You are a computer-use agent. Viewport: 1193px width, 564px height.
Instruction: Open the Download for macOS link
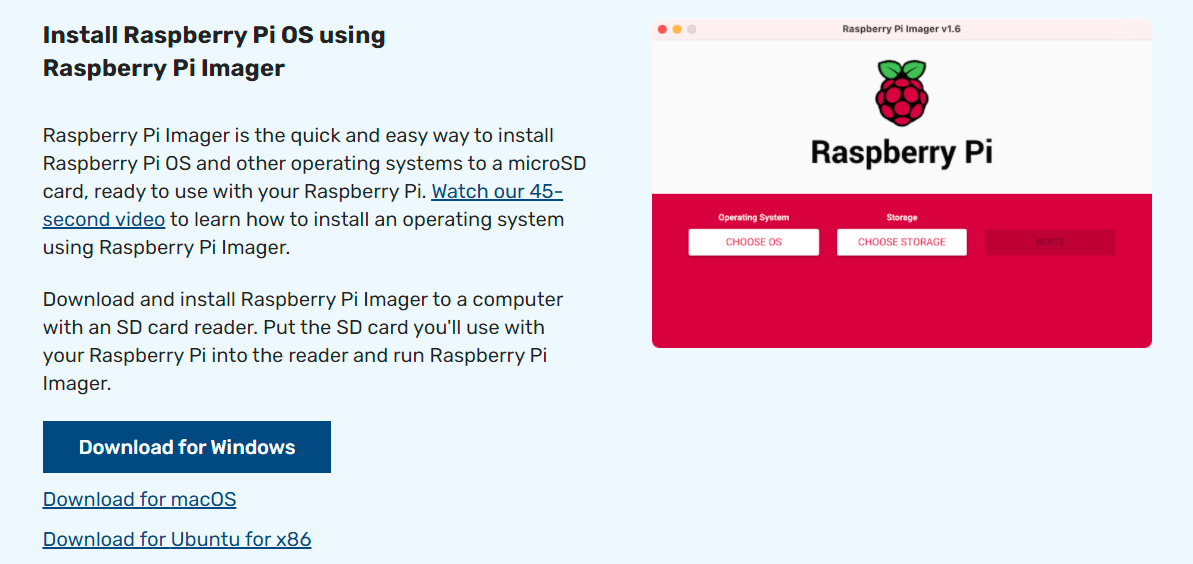point(139,499)
